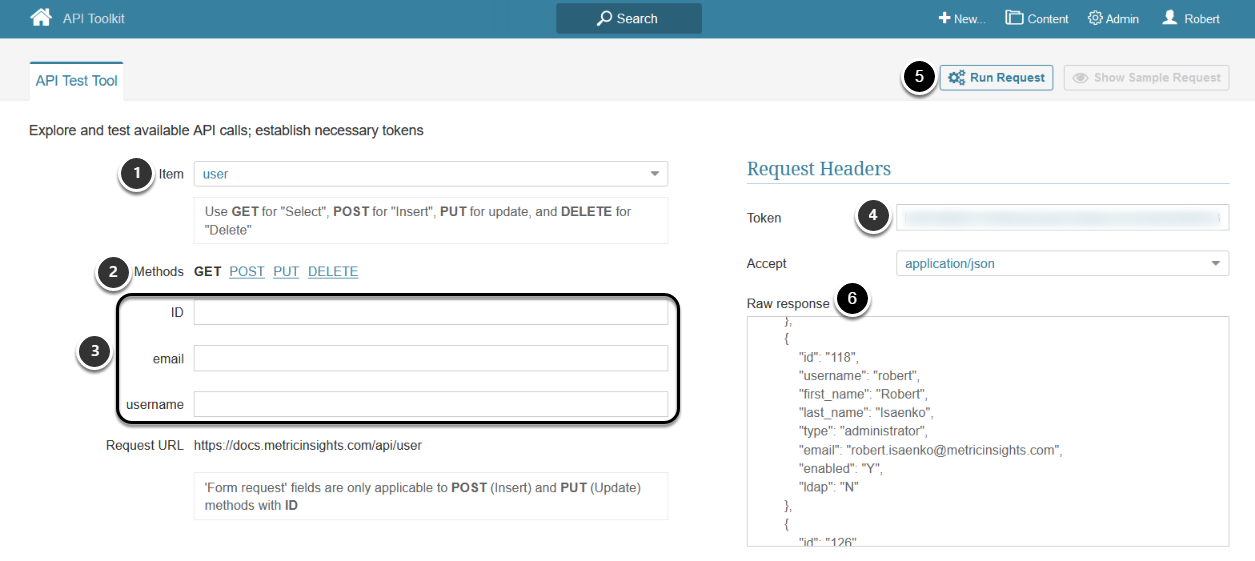Click the username text field
The width and height of the screenshot is (1255, 561).
431,404
